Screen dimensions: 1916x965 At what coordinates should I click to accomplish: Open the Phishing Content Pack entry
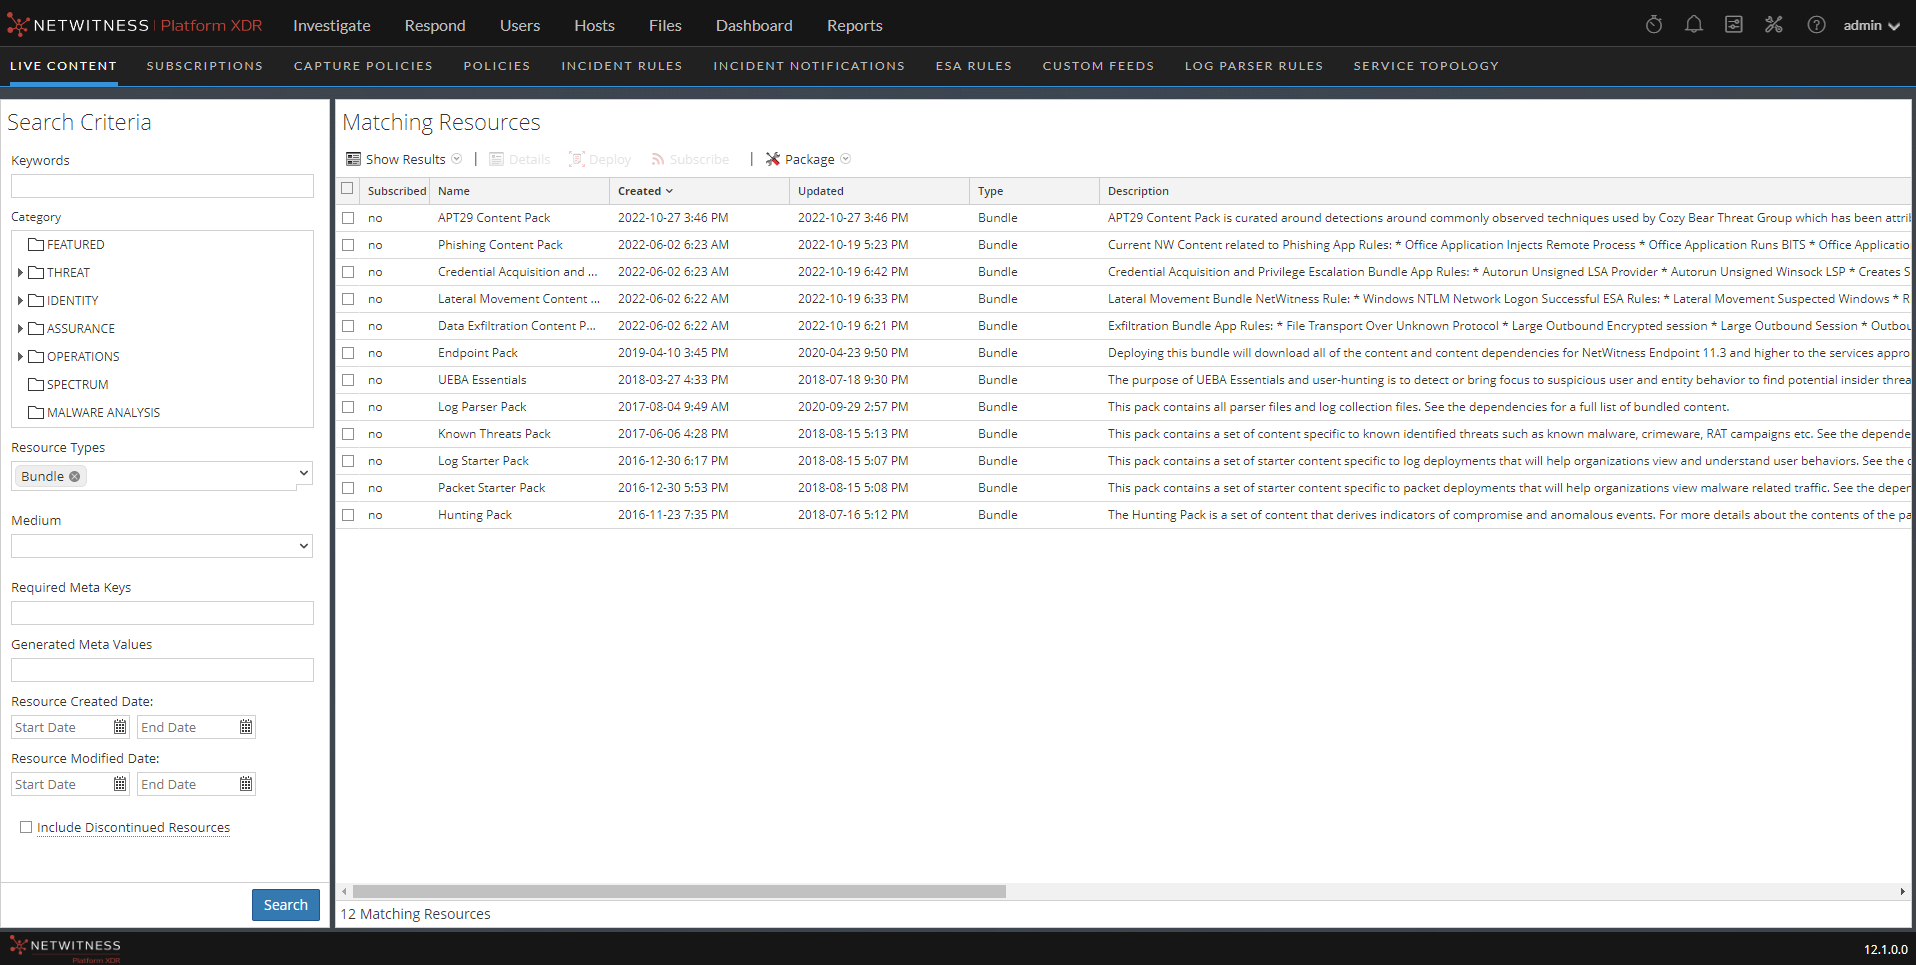(x=500, y=245)
